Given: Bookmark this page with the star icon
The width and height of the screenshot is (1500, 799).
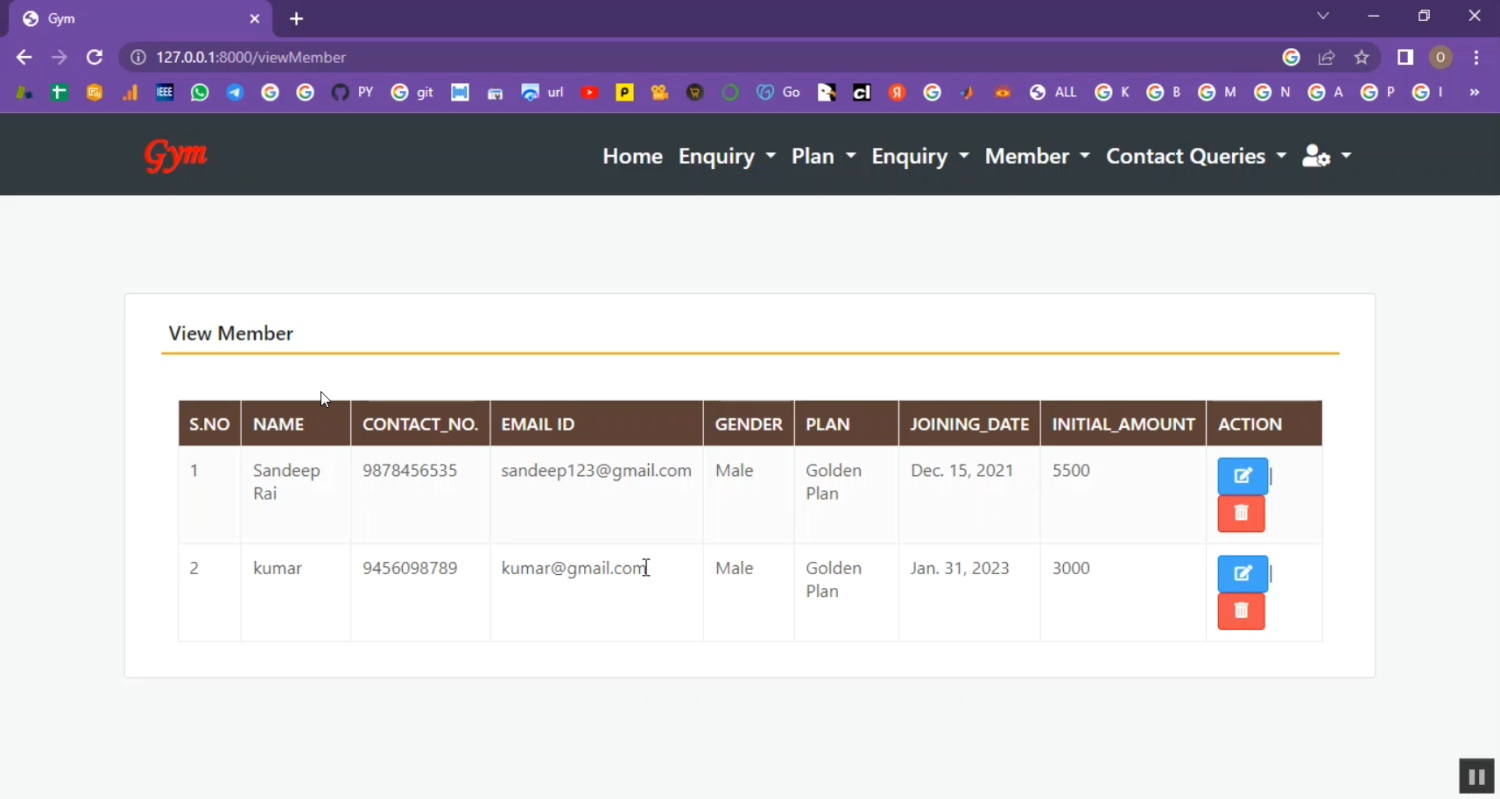Looking at the screenshot, I should pyautogui.click(x=1361, y=58).
